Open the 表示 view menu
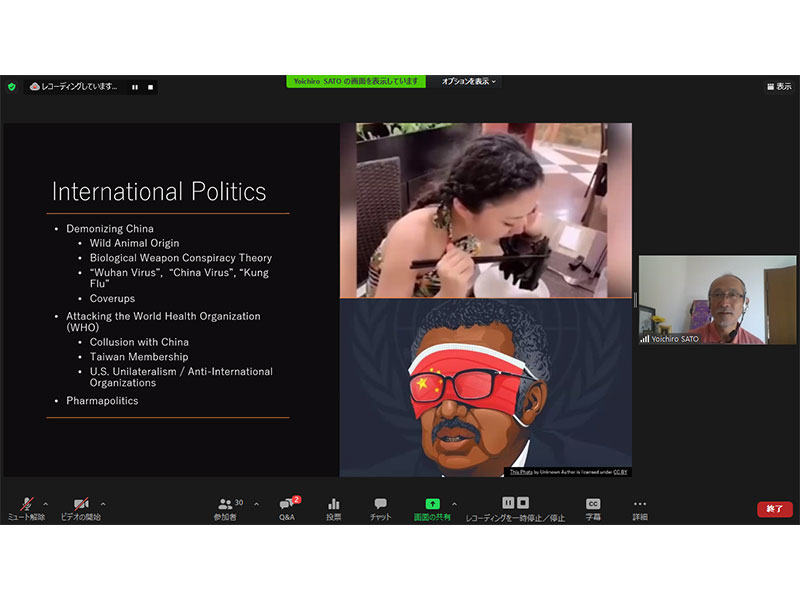The width and height of the screenshot is (800, 600). click(x=778, y=87)
